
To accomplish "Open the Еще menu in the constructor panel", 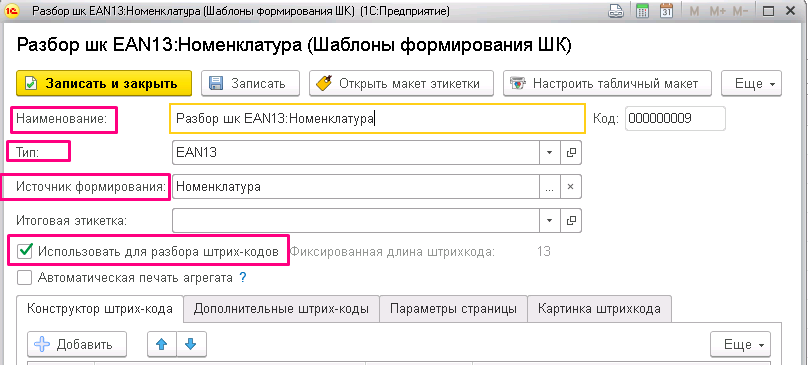I will tap(740, 344).
